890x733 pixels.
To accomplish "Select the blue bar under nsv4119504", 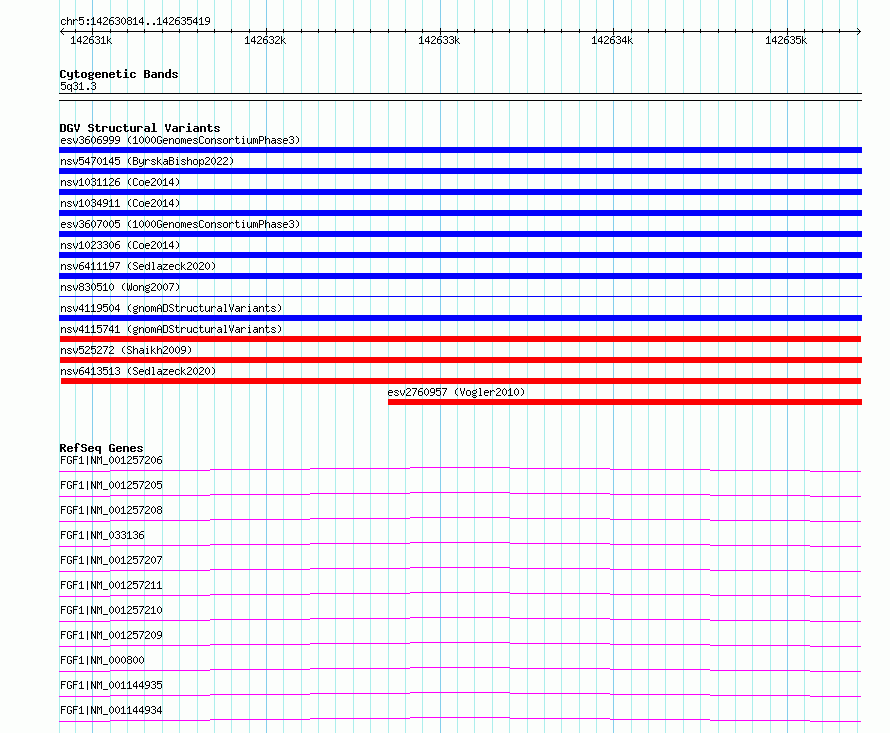I will pyautogui.click(x=460, y=318).
